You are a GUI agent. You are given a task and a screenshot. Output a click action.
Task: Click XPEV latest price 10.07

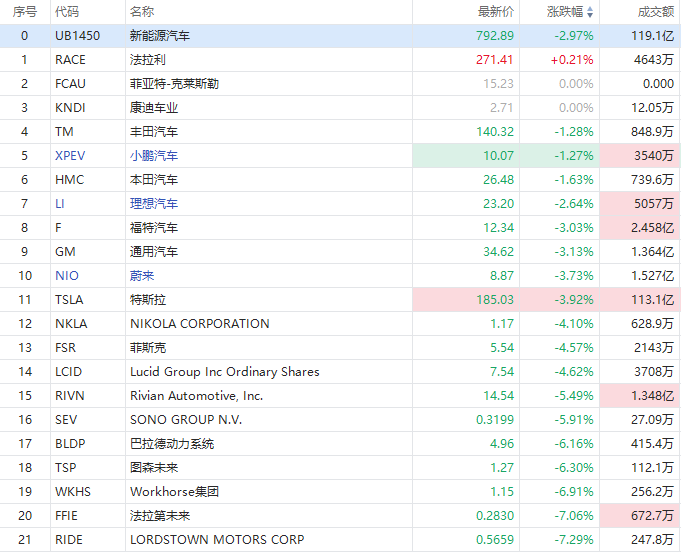[x=498, y=155]
